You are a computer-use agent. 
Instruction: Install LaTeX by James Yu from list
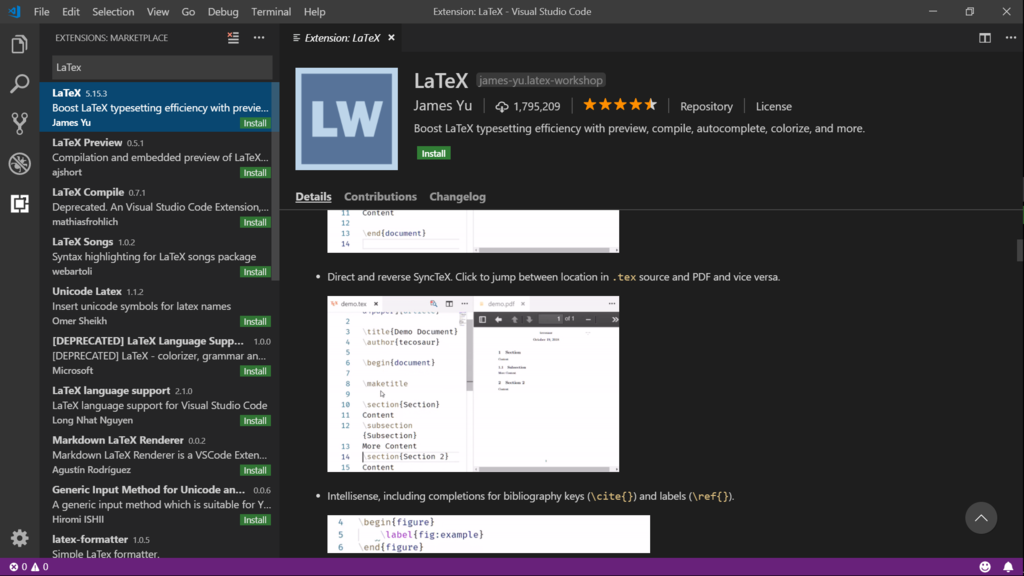[x=255, y=123]
